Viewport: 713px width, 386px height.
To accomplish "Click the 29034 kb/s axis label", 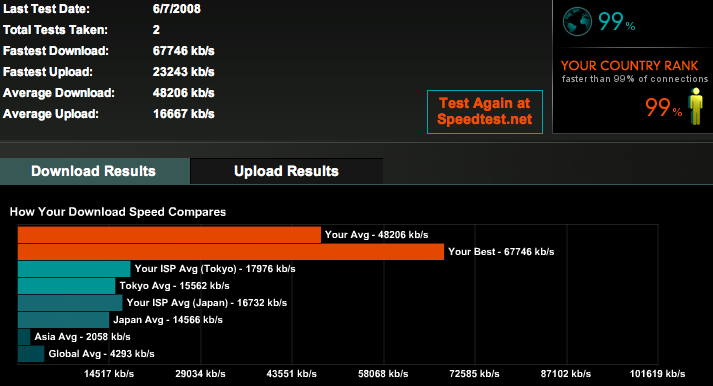I will tap(201, 374).
